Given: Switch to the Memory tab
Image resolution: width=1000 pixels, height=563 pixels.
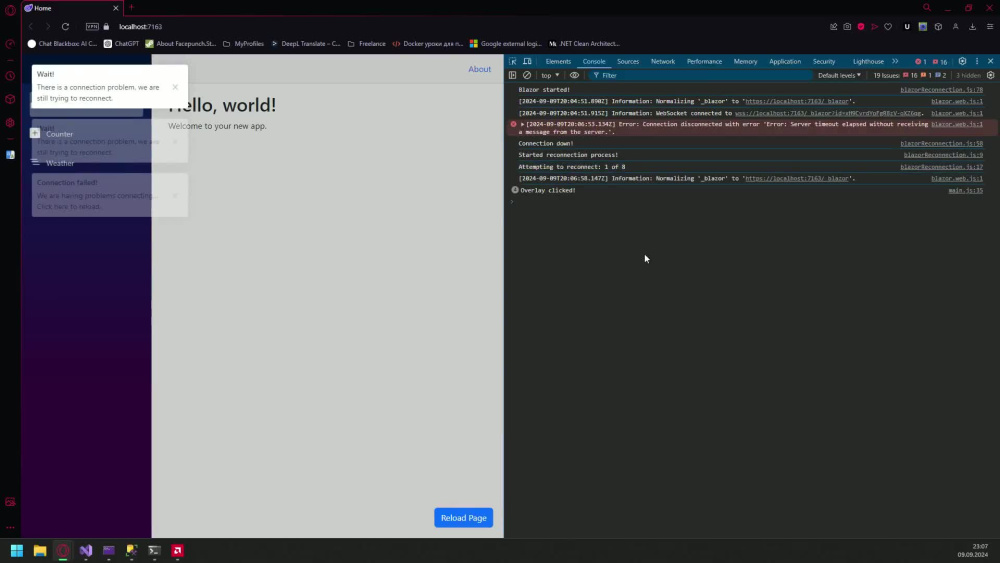Looking at the screenshot, I should coord(745,61).
